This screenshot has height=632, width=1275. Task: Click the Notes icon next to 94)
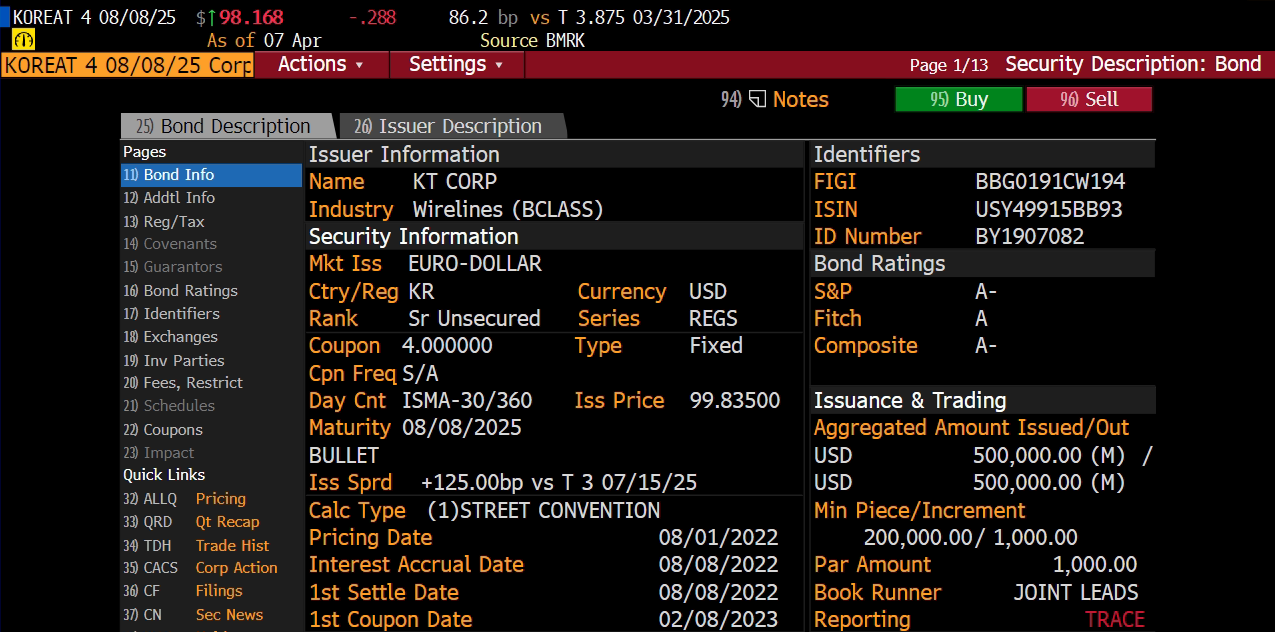click(757, 99)
